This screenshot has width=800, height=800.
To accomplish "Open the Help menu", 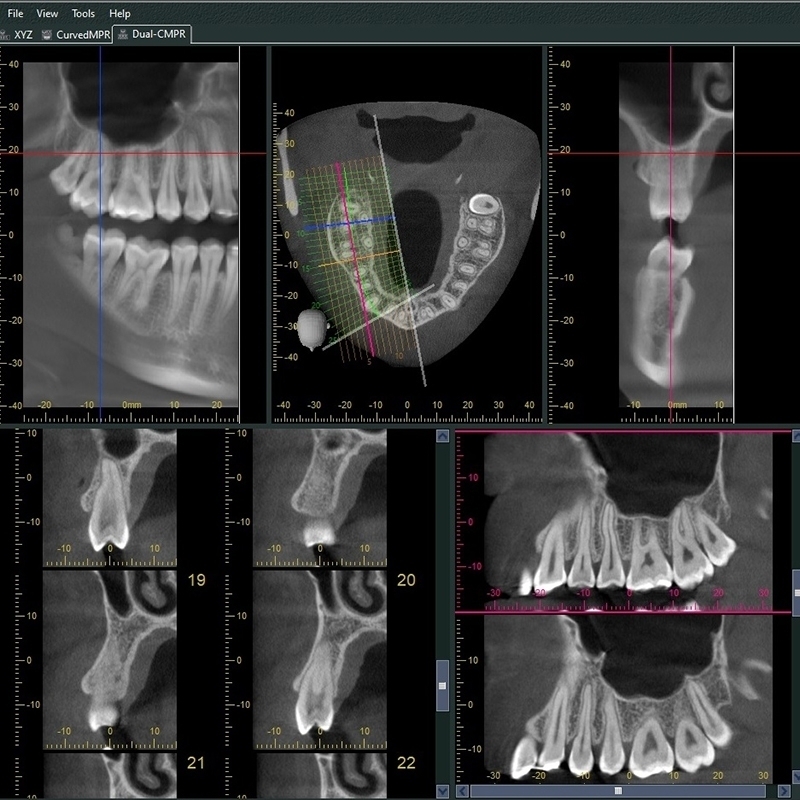I will tap(120, 14).
